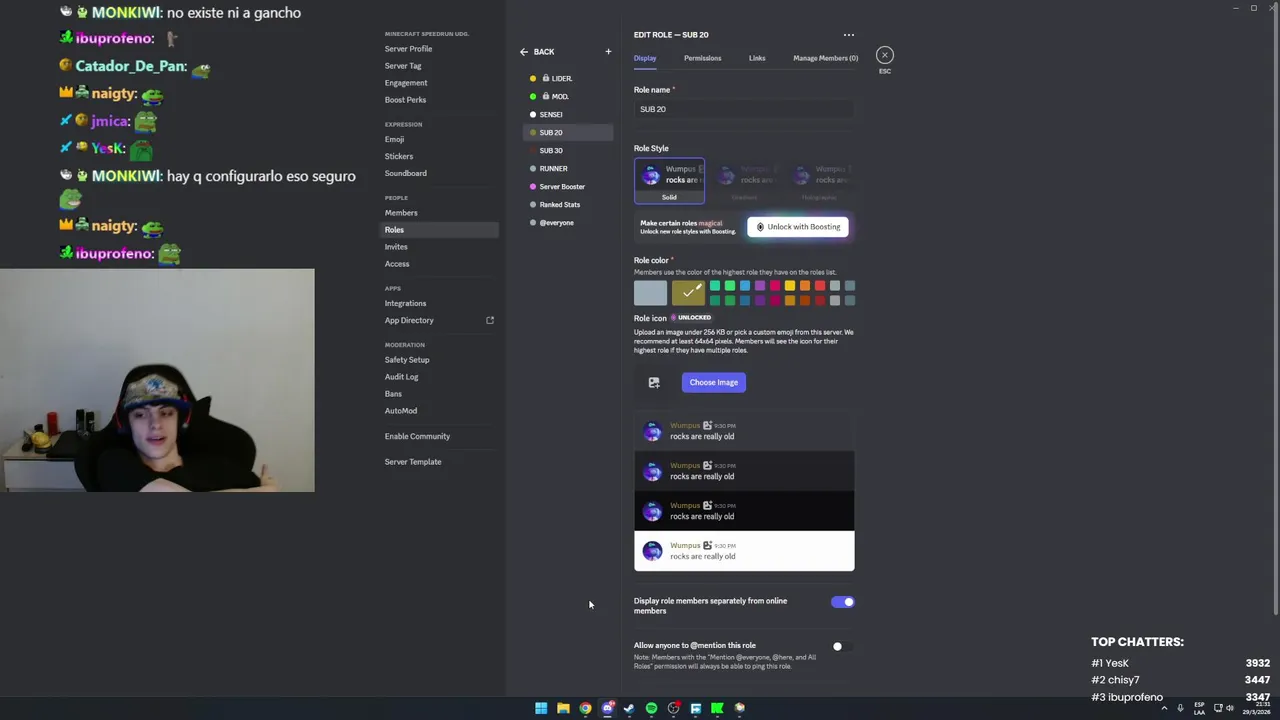Open external link icon next to App Directory
This screenshot has width=1280, height=720.
point(490,320)
